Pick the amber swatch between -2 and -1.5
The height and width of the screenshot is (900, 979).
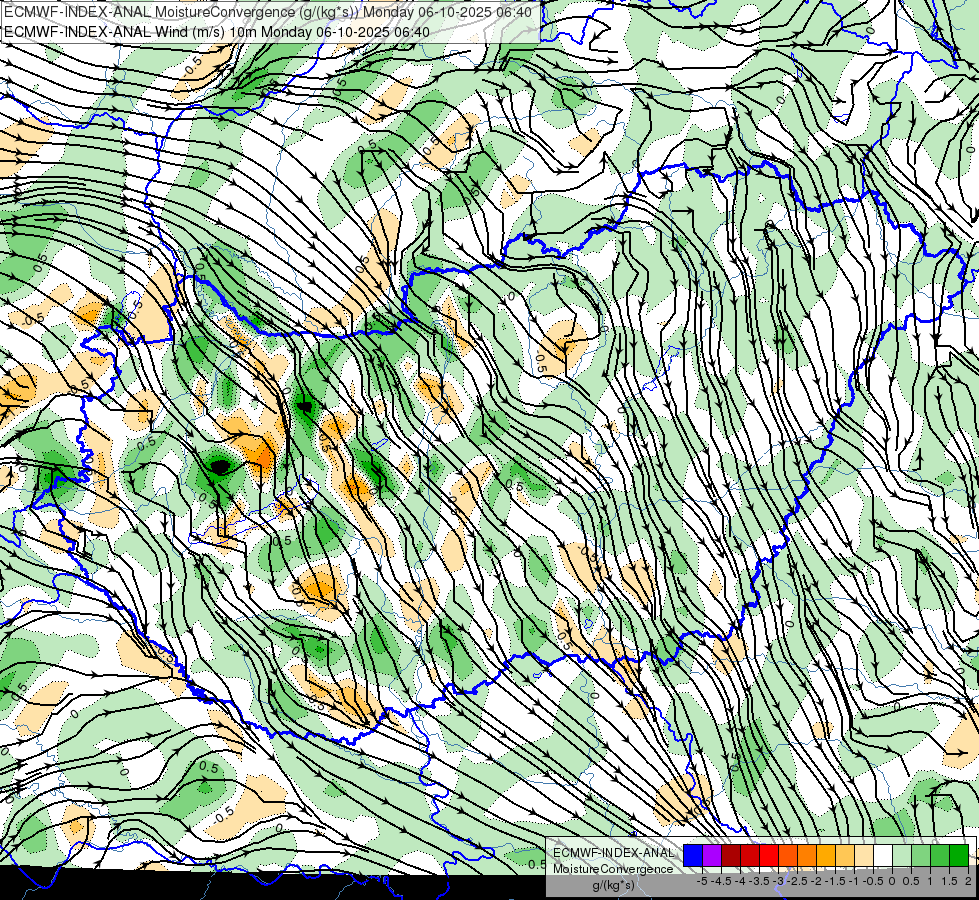(x=826, y=855)
